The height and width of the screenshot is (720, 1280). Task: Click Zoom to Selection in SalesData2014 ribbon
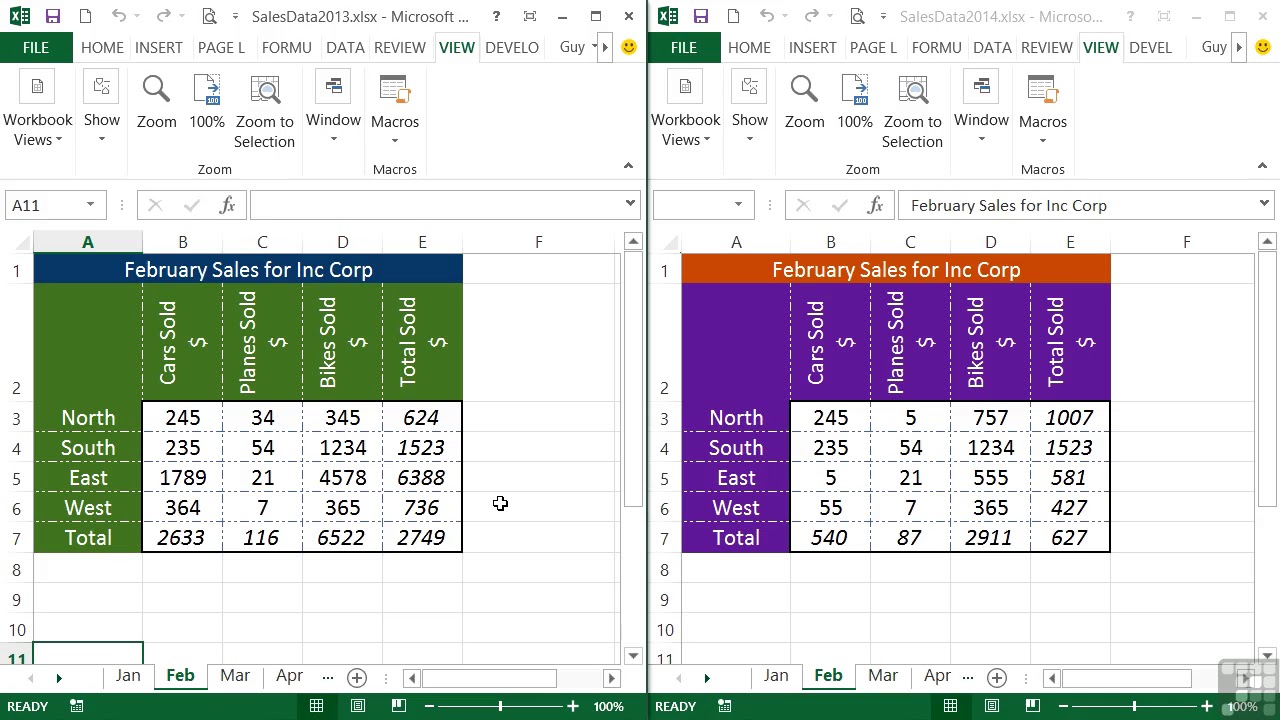[x=913, y=112]
